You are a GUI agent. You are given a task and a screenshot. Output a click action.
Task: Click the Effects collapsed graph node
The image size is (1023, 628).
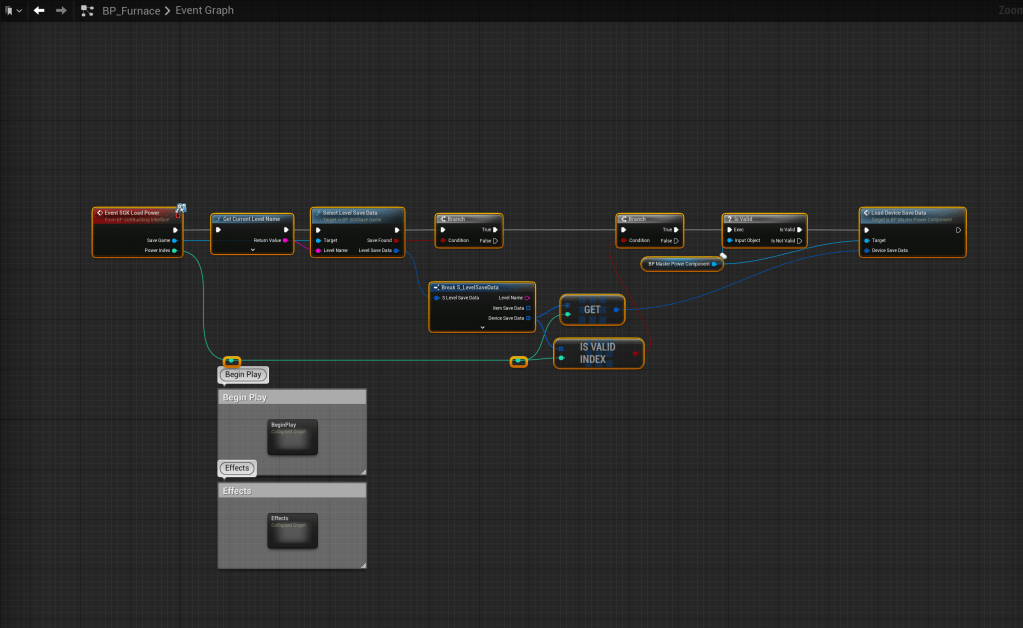tap(292, 530)
